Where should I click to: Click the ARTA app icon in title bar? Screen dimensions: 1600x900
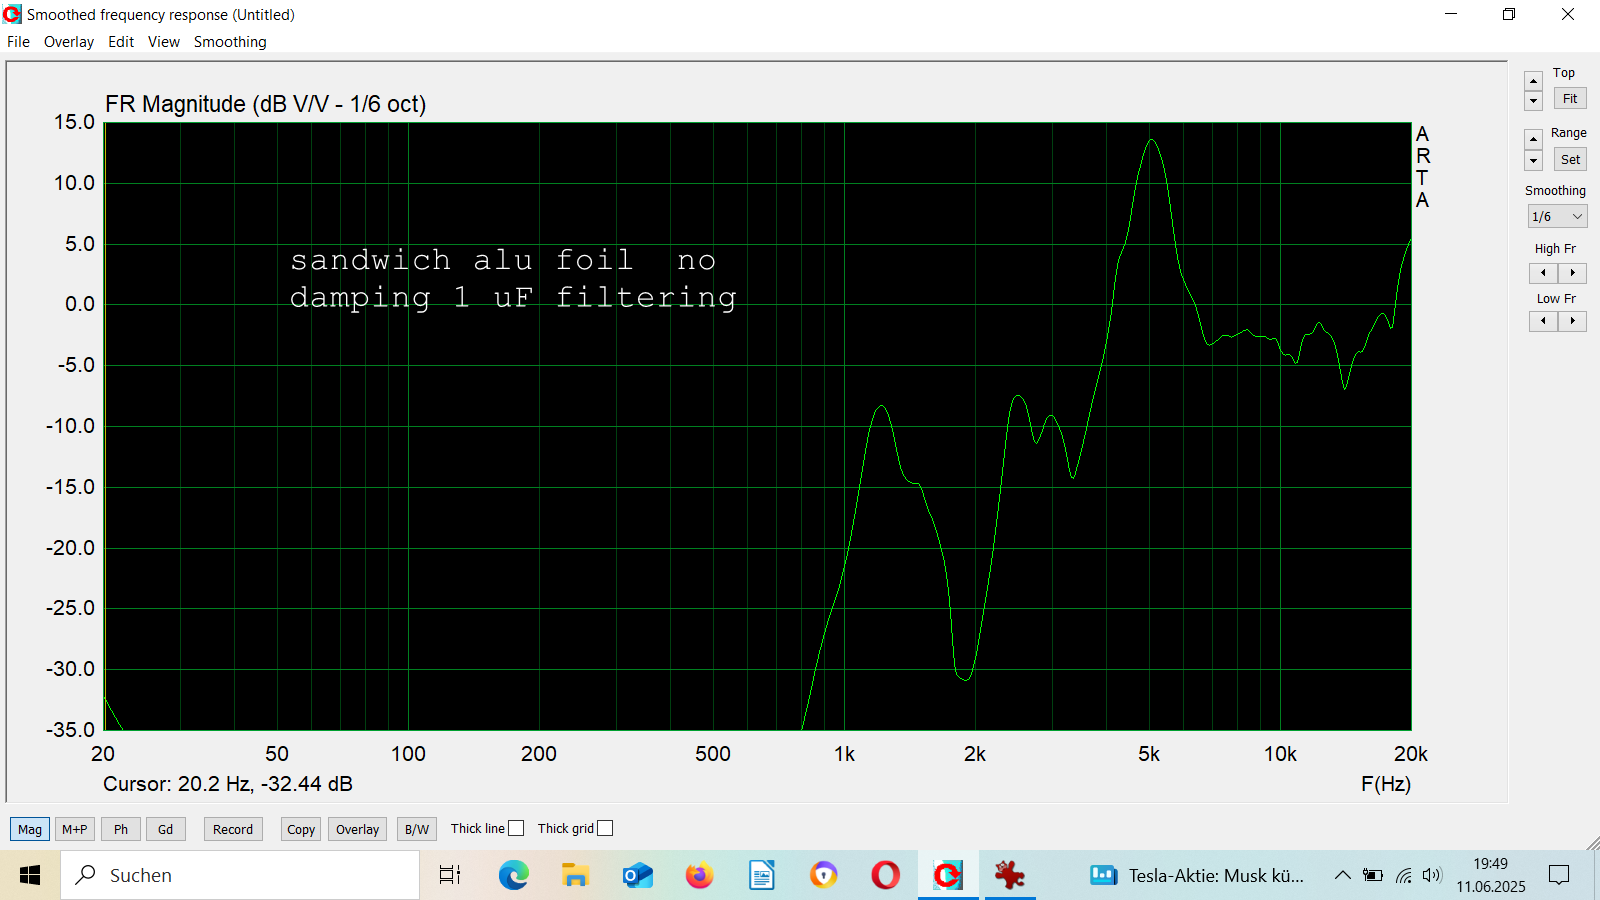coord(12,14)
